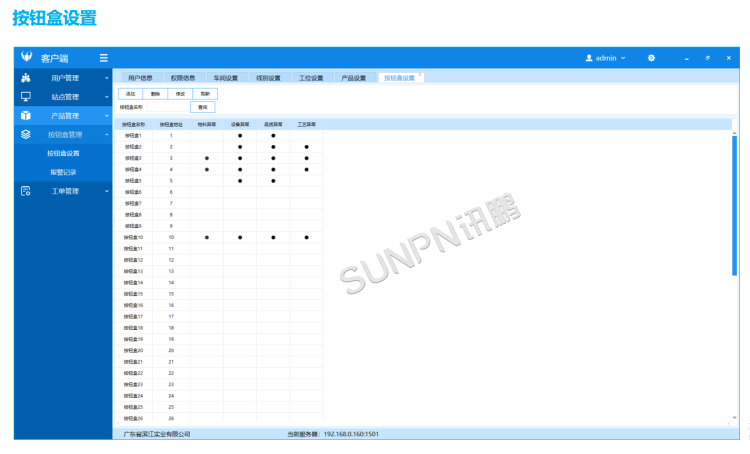Click the client logo in top-left header
Viewport: 750px width, 454px height.
click(26, 58)
